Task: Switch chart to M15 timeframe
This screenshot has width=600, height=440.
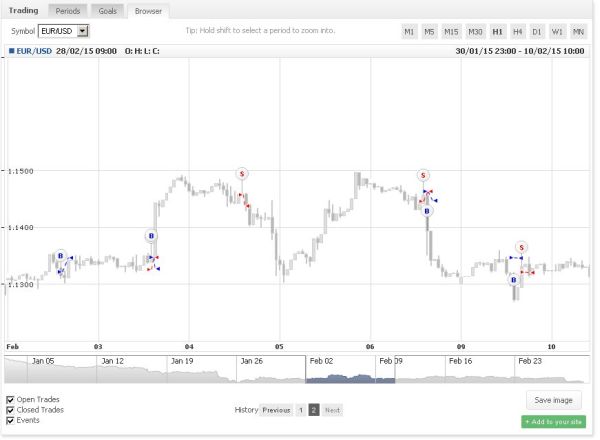Action: [x=452, y=31]
